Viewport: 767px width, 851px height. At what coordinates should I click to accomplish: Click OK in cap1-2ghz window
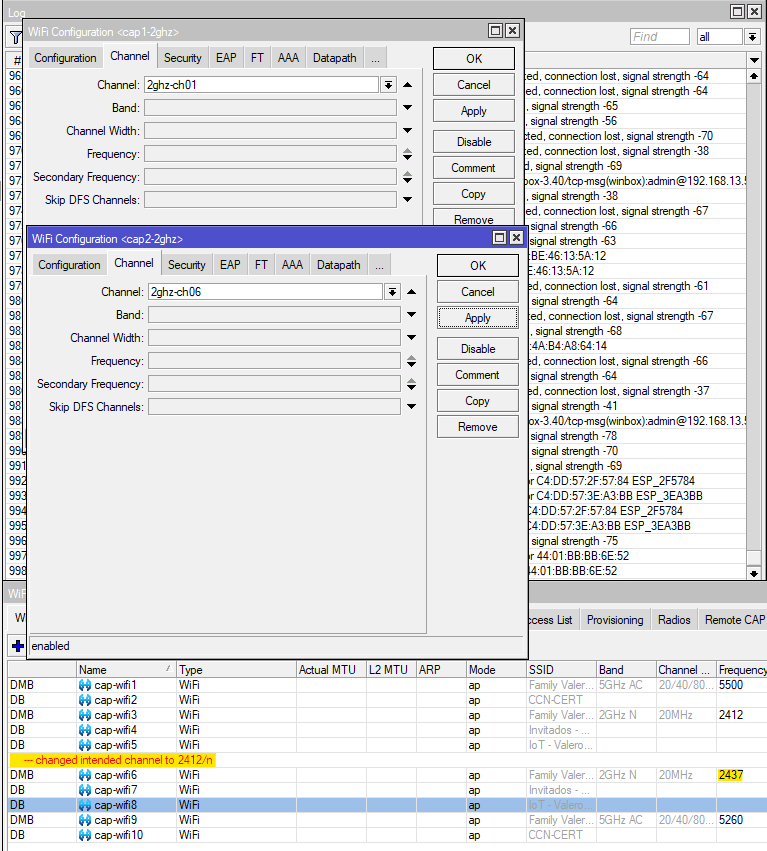pyautogui.click(x=474, y=59)
